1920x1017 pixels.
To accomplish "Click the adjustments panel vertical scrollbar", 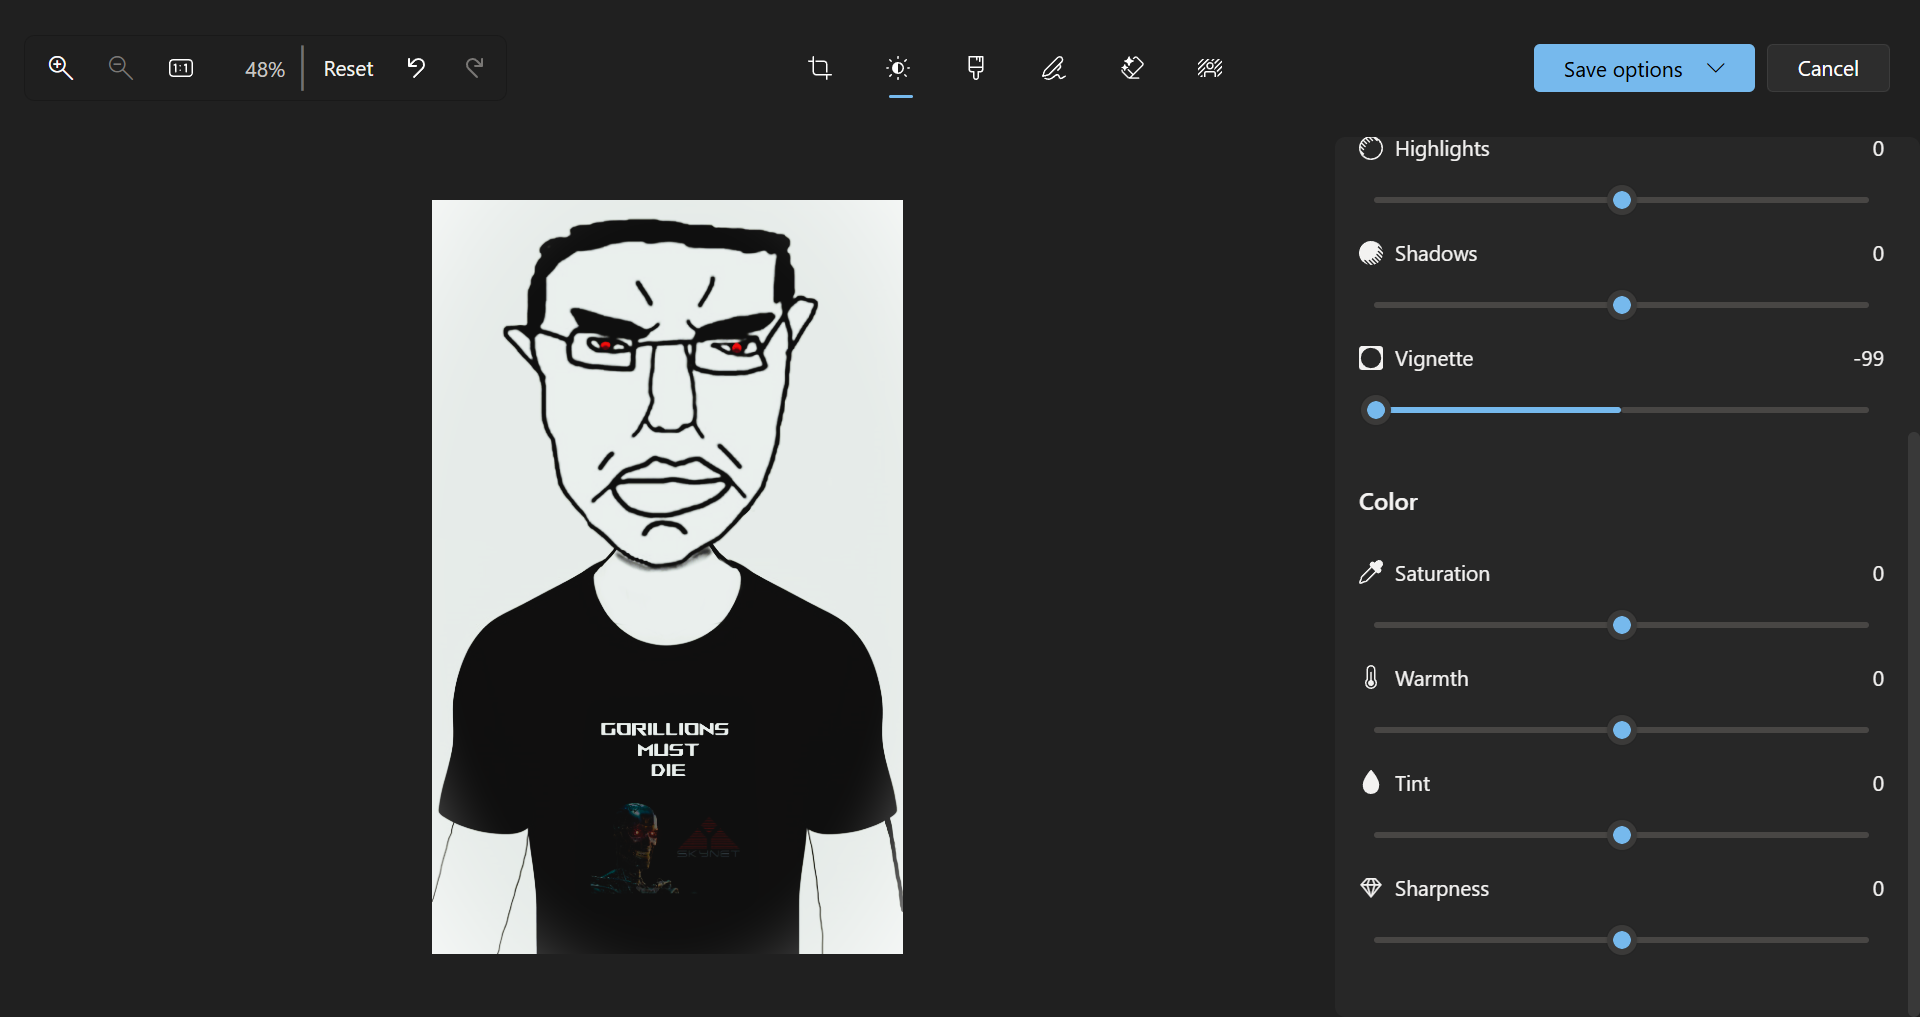I will click(1912, 700).
